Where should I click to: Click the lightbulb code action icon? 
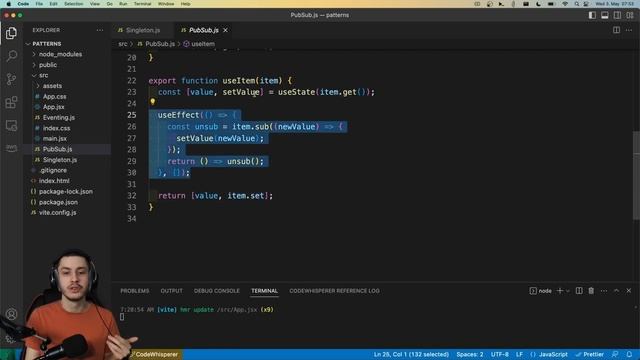153,102
